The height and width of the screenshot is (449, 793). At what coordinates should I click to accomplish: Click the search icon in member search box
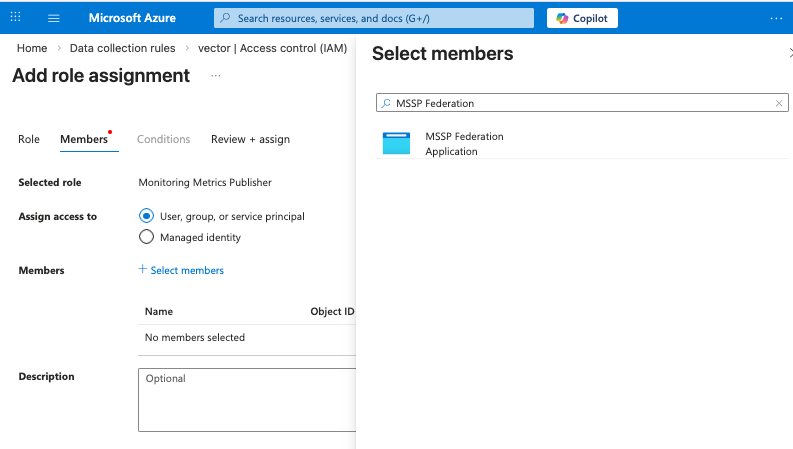coord(386,103)
